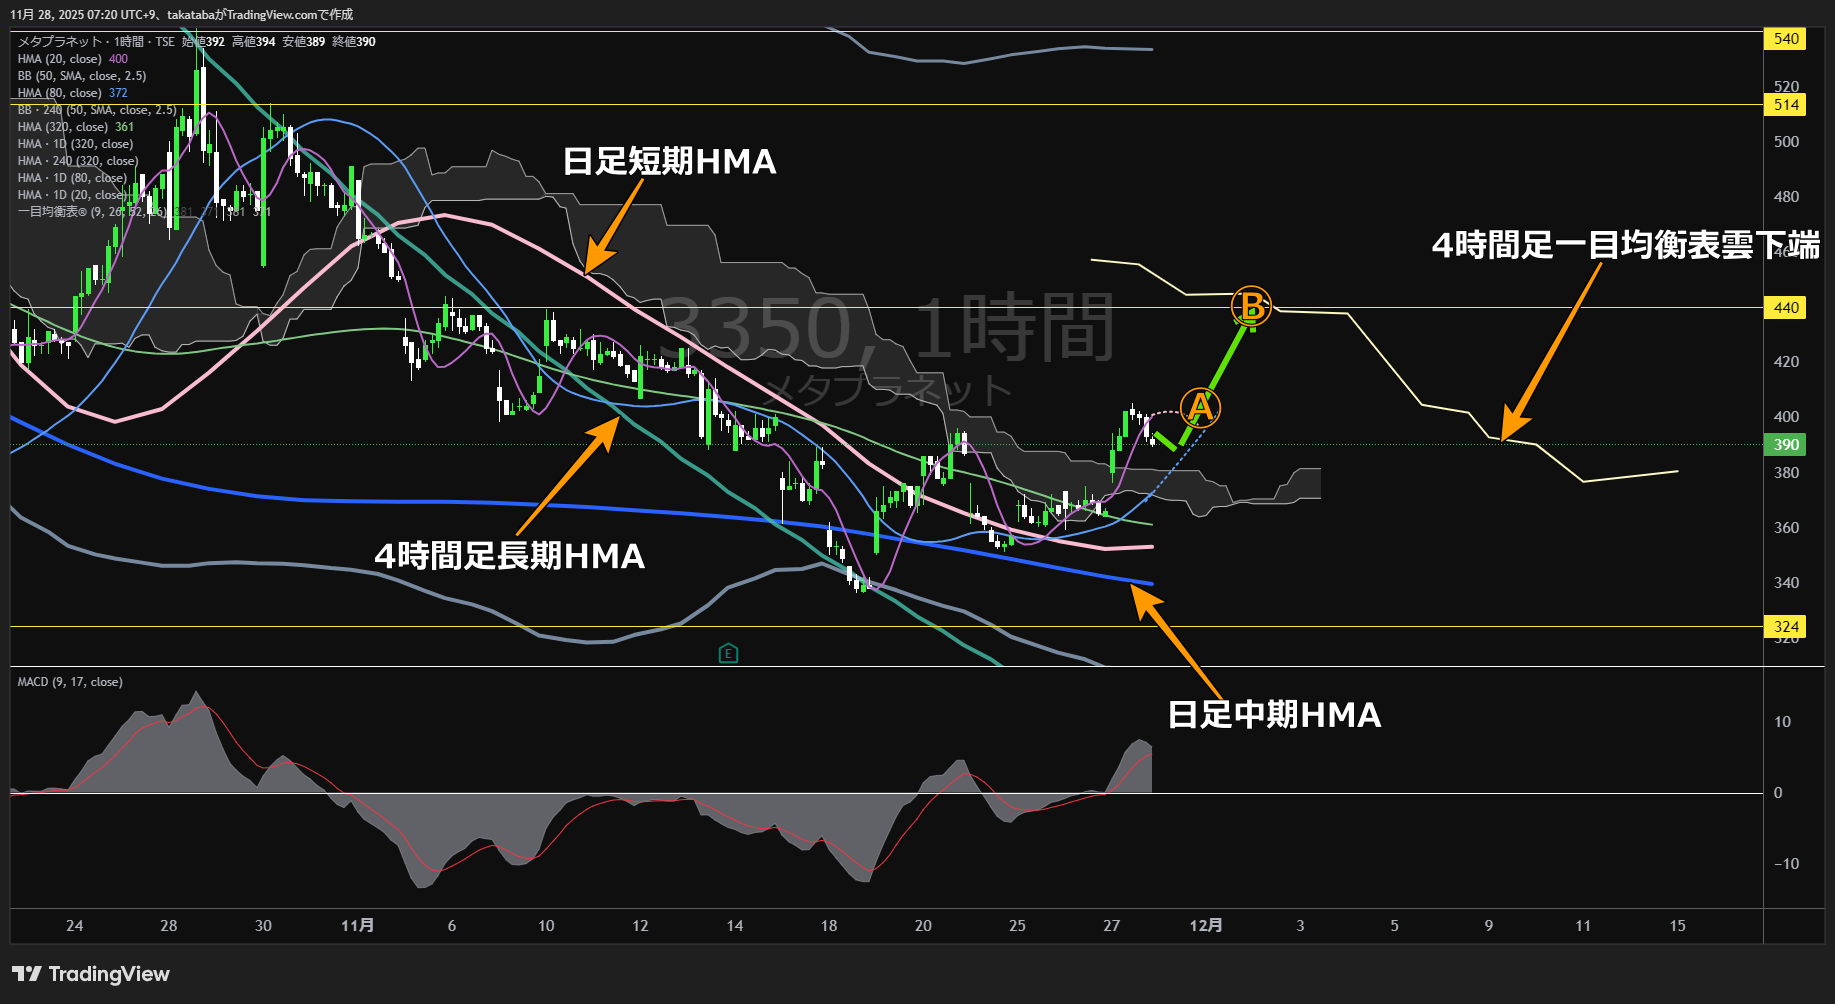
Task: Click the green HMA value 361 in legend
Action: pos(124,127)
